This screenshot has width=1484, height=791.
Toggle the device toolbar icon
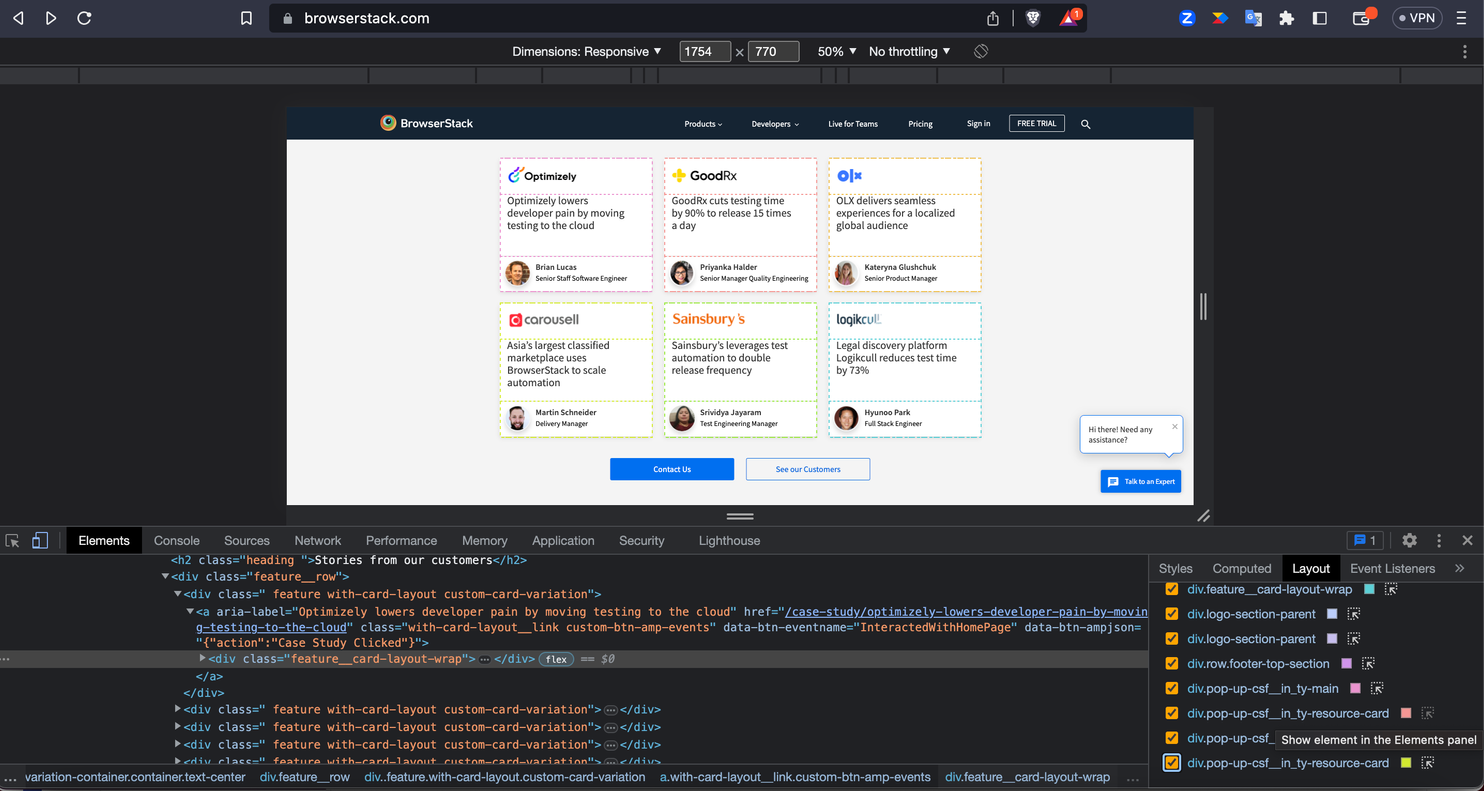40,541
